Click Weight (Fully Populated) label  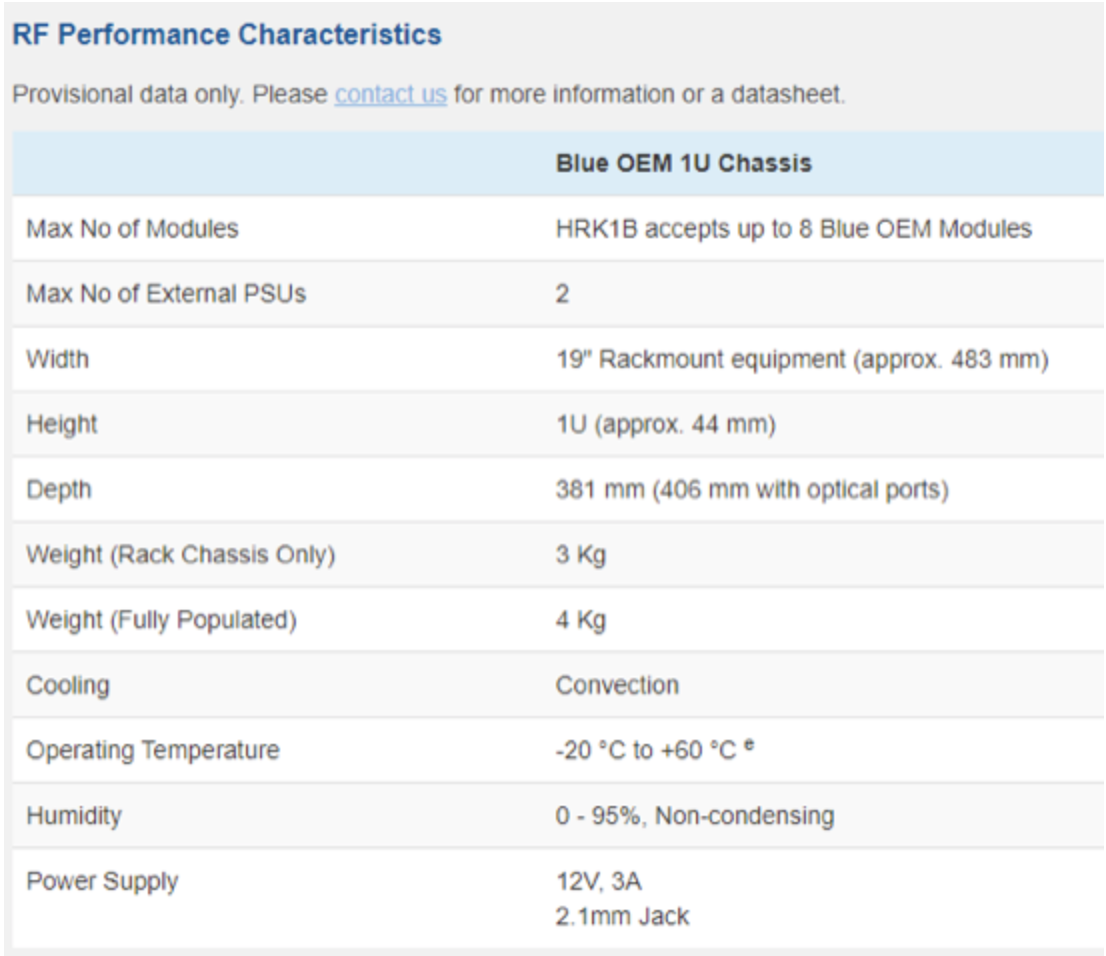pos(162,619)
